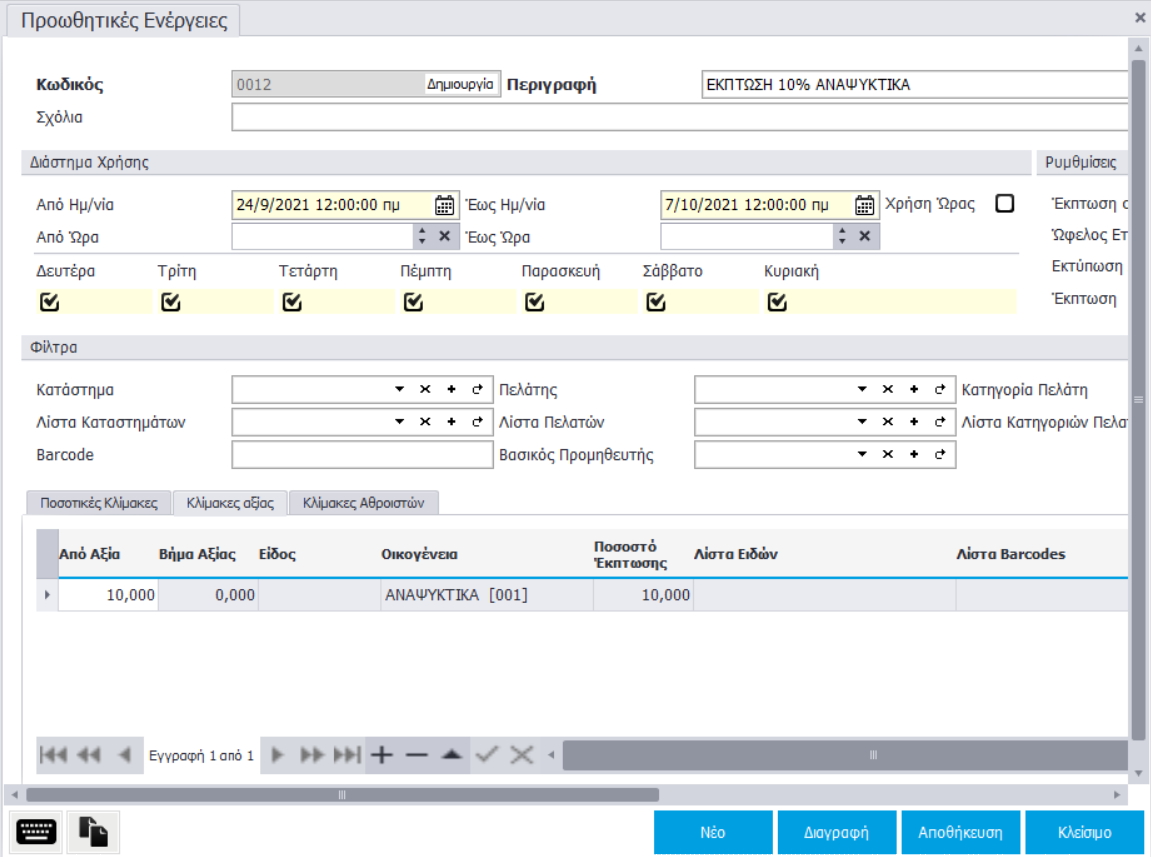Viewport: 1151px width, 857px height.
Task: Open calendar picker for Έως Ημ/νία
Action: (x=865, y=205)
